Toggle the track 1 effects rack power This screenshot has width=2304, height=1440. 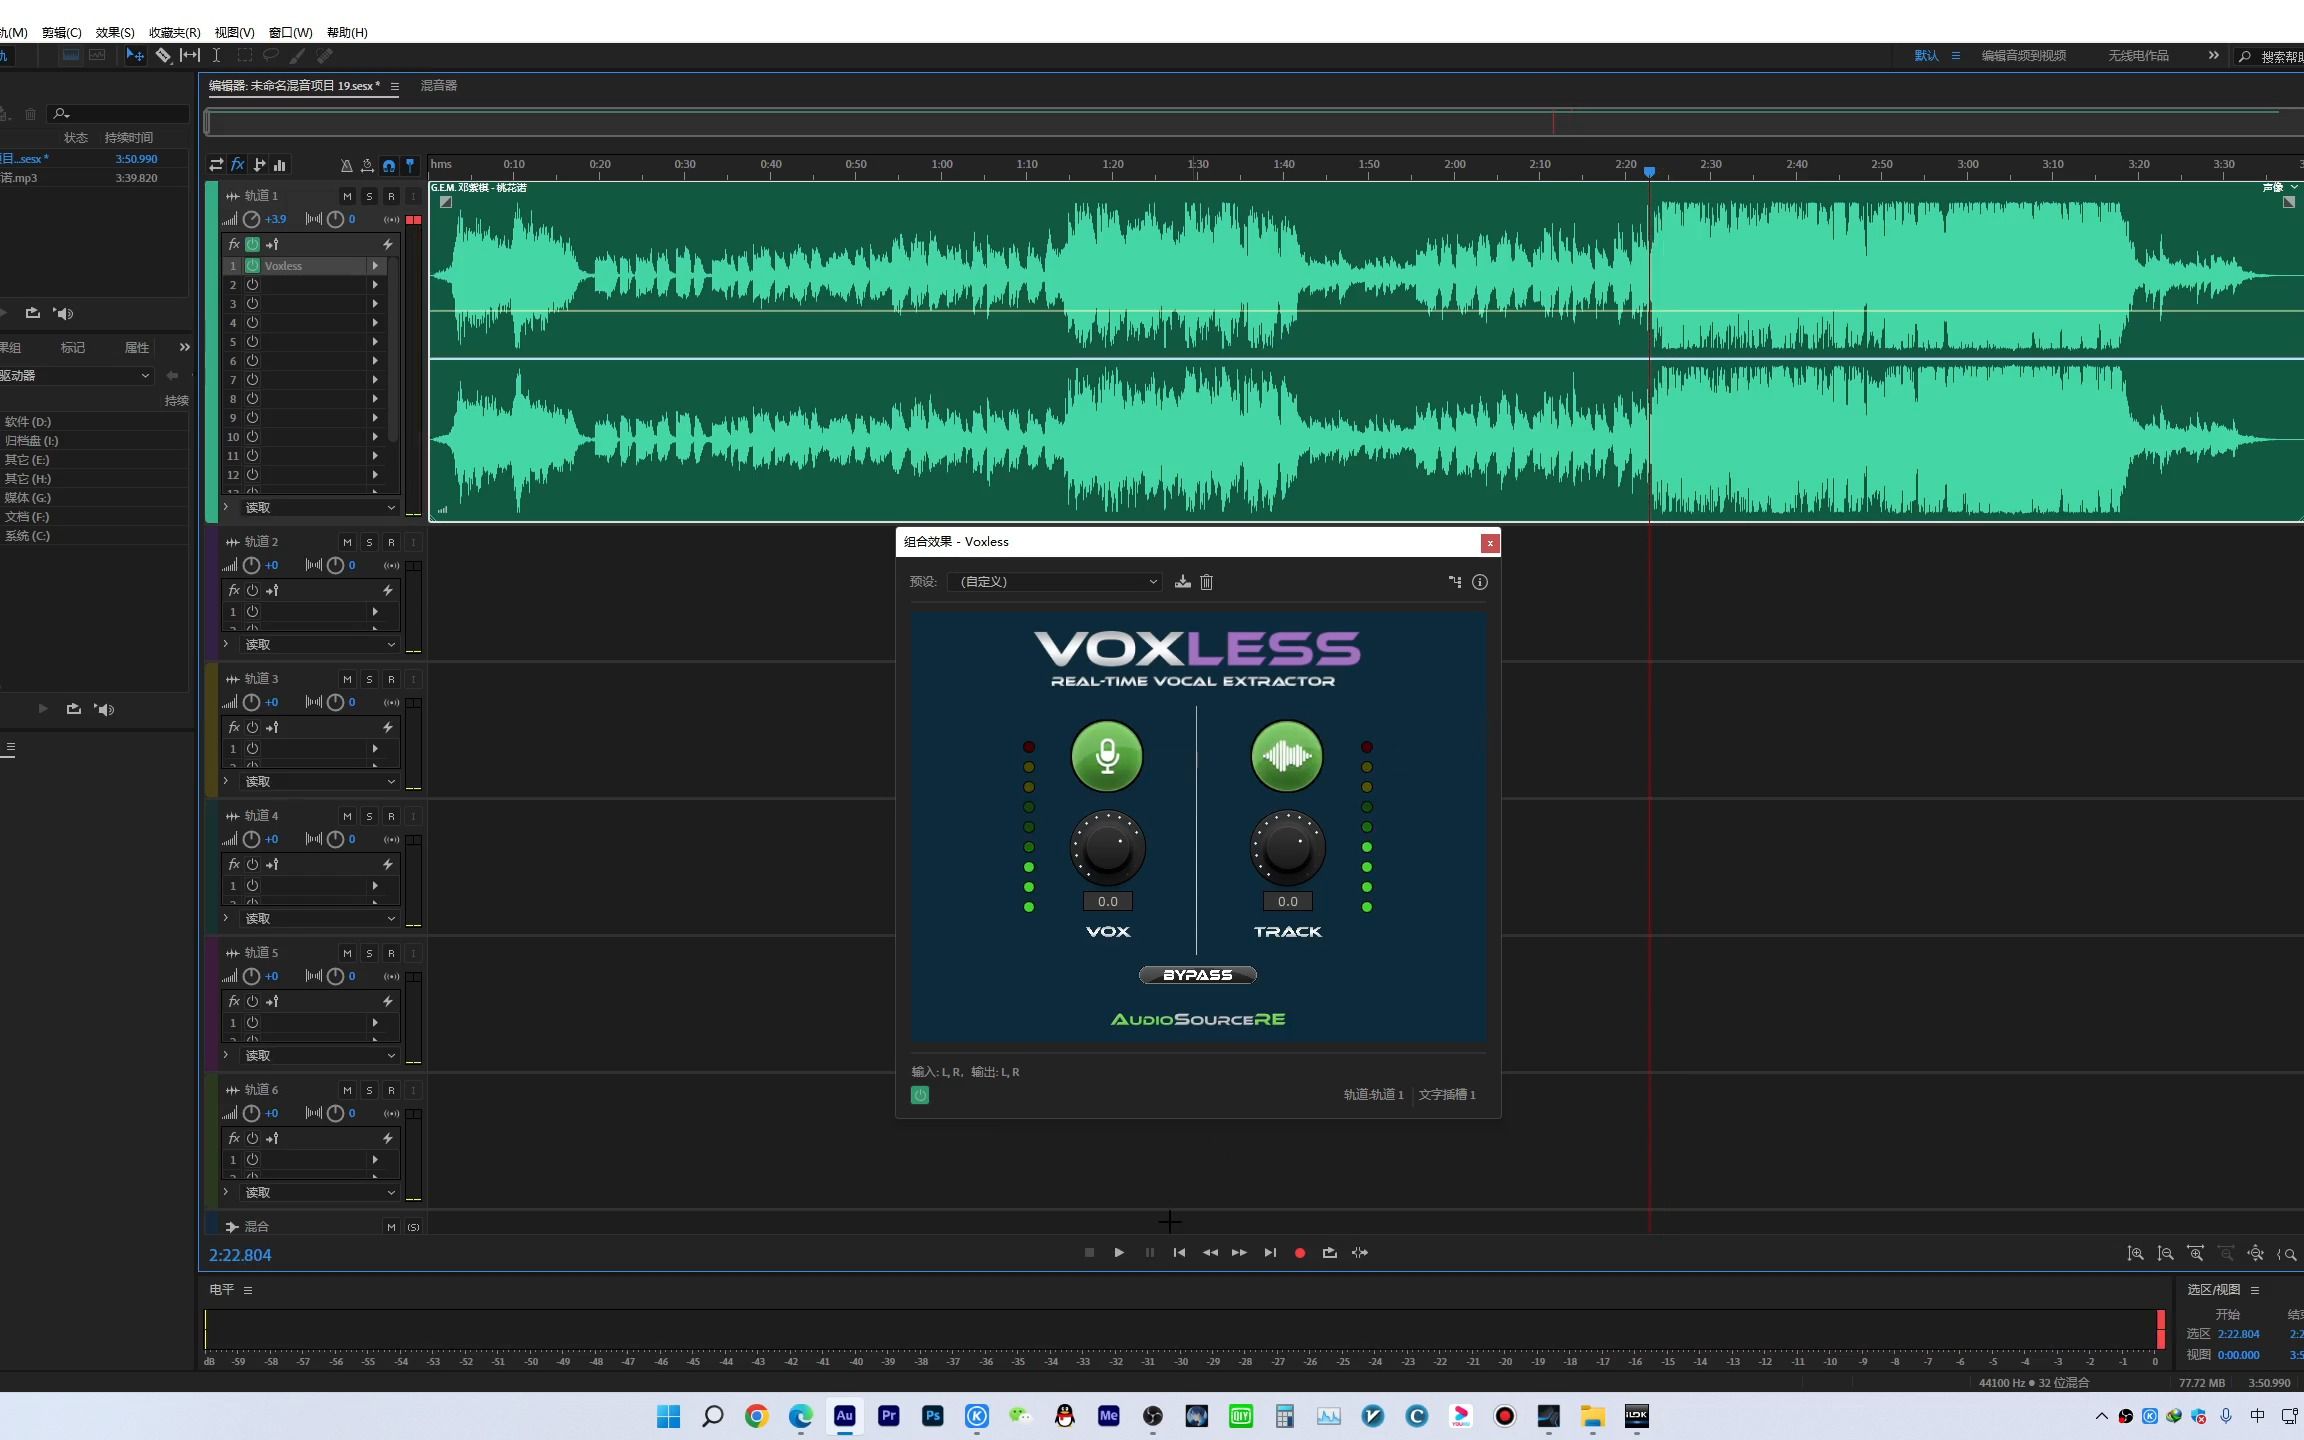click(x=253, y=244)
